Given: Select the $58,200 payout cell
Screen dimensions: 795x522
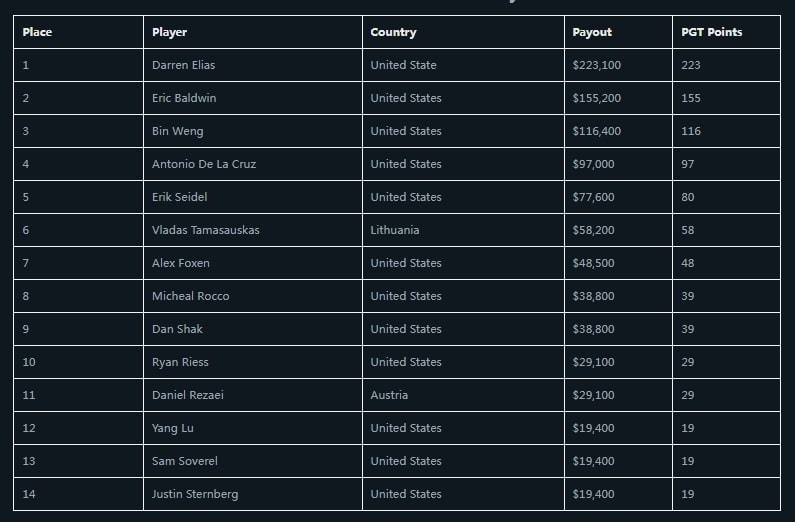Looking at the screenshot, I should [x=594, y=230].
